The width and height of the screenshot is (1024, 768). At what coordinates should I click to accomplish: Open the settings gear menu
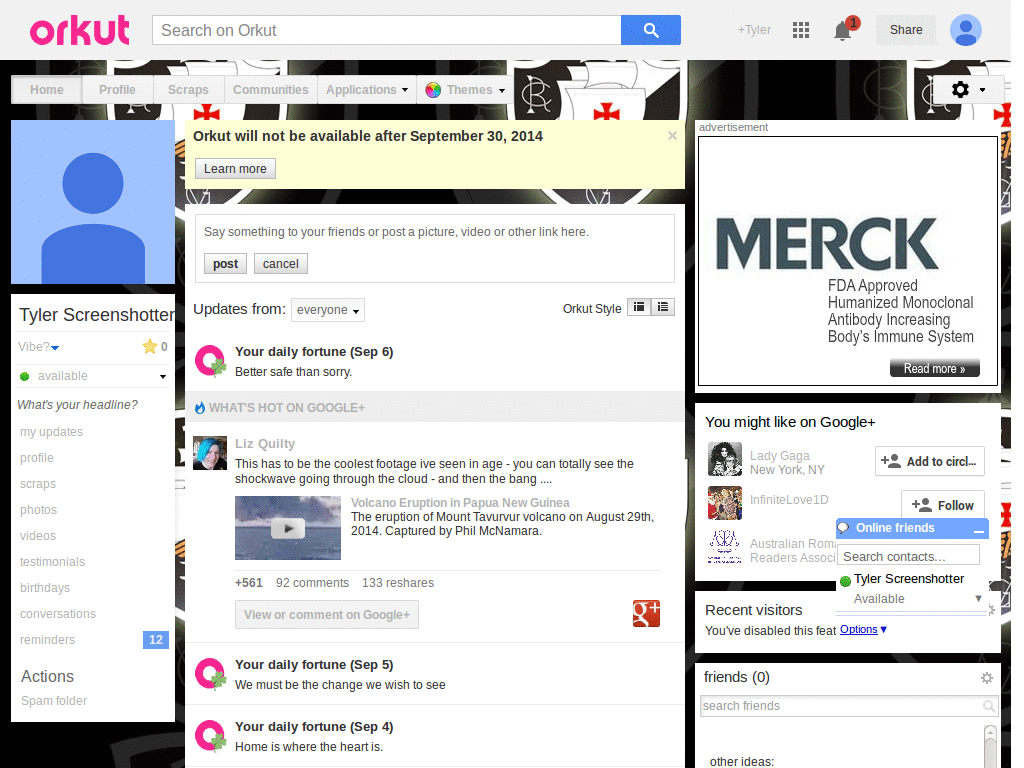968,89
